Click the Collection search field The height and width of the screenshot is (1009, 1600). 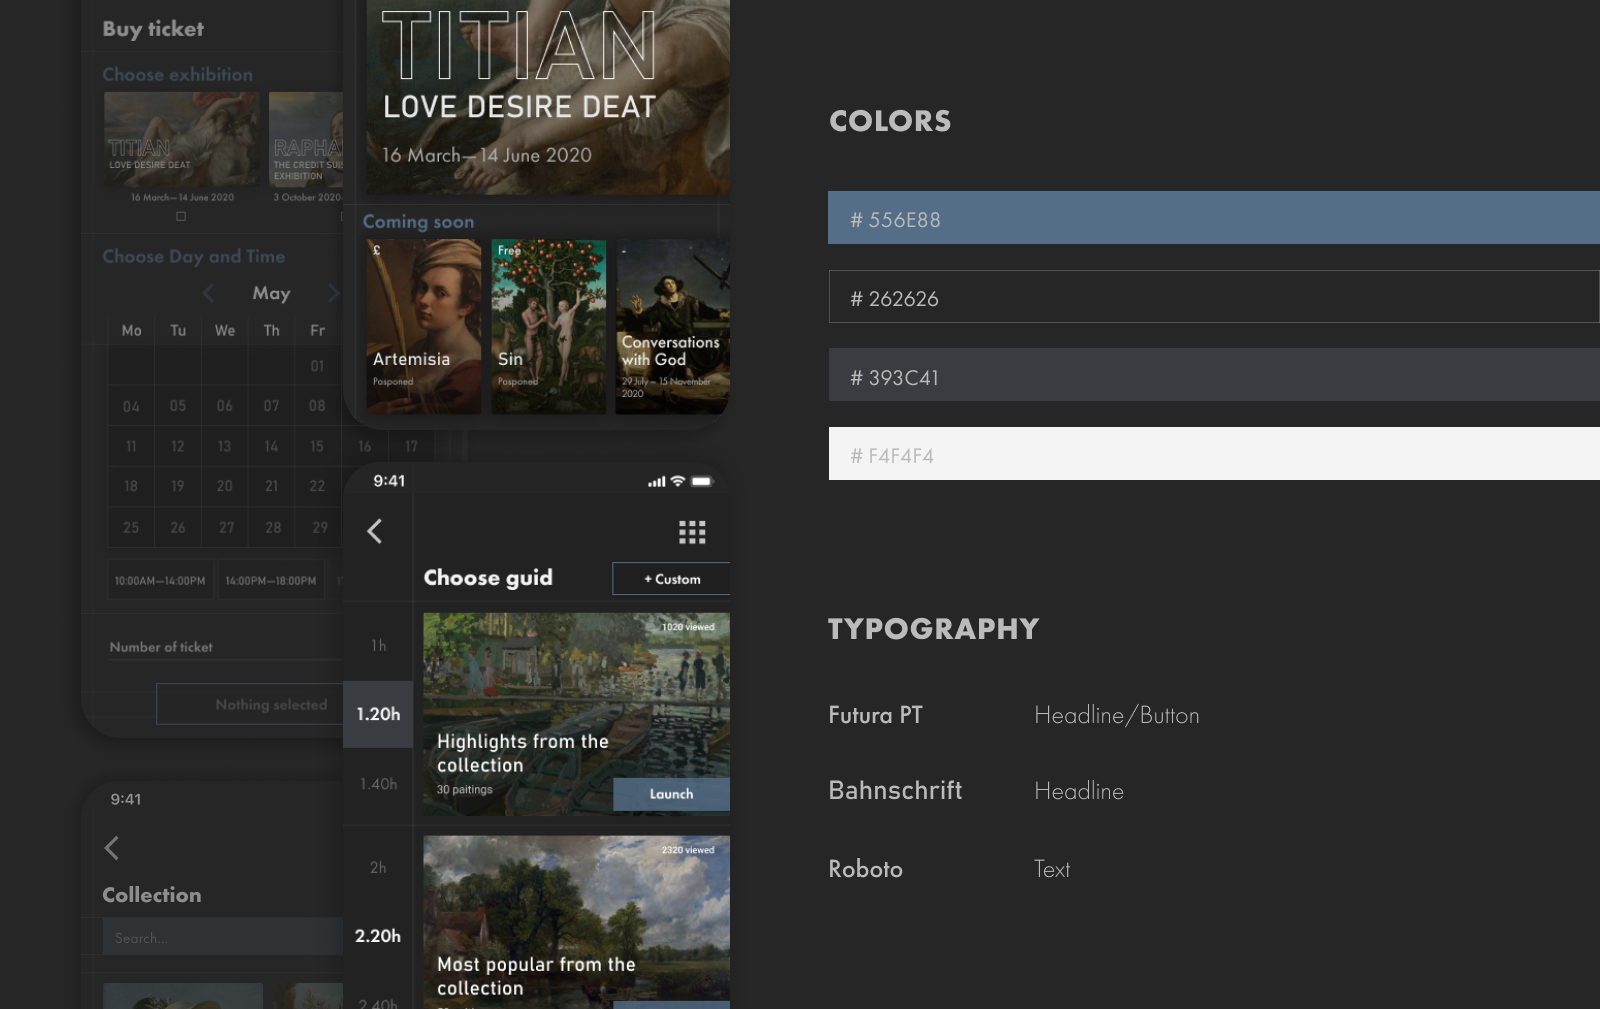tap(222, 937)
